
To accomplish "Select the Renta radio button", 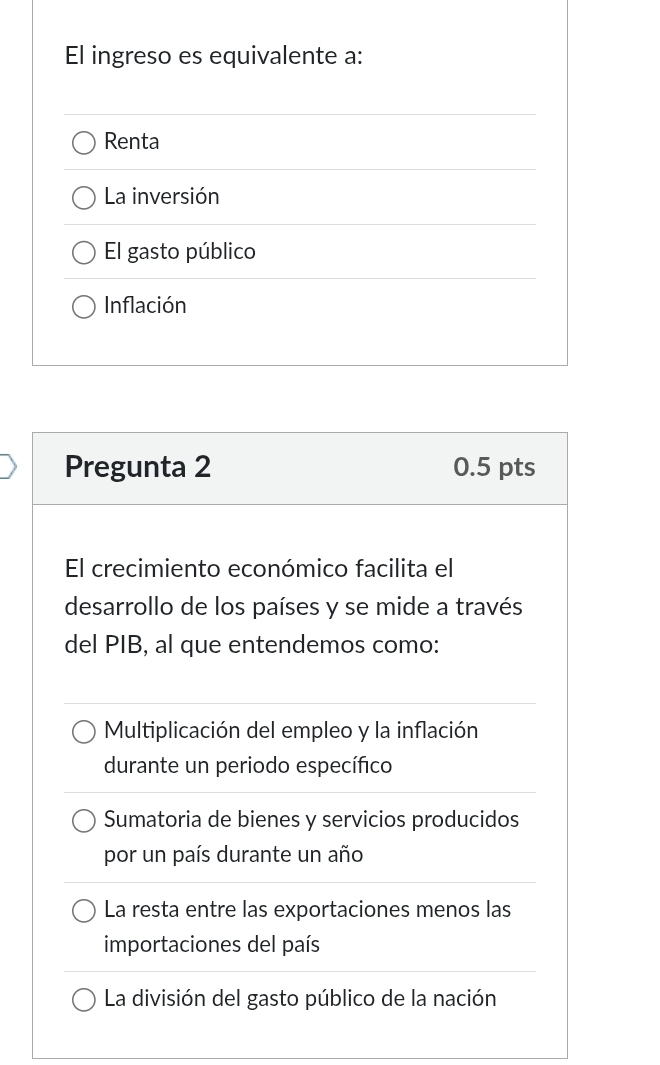I will click(x=84, y=143).
